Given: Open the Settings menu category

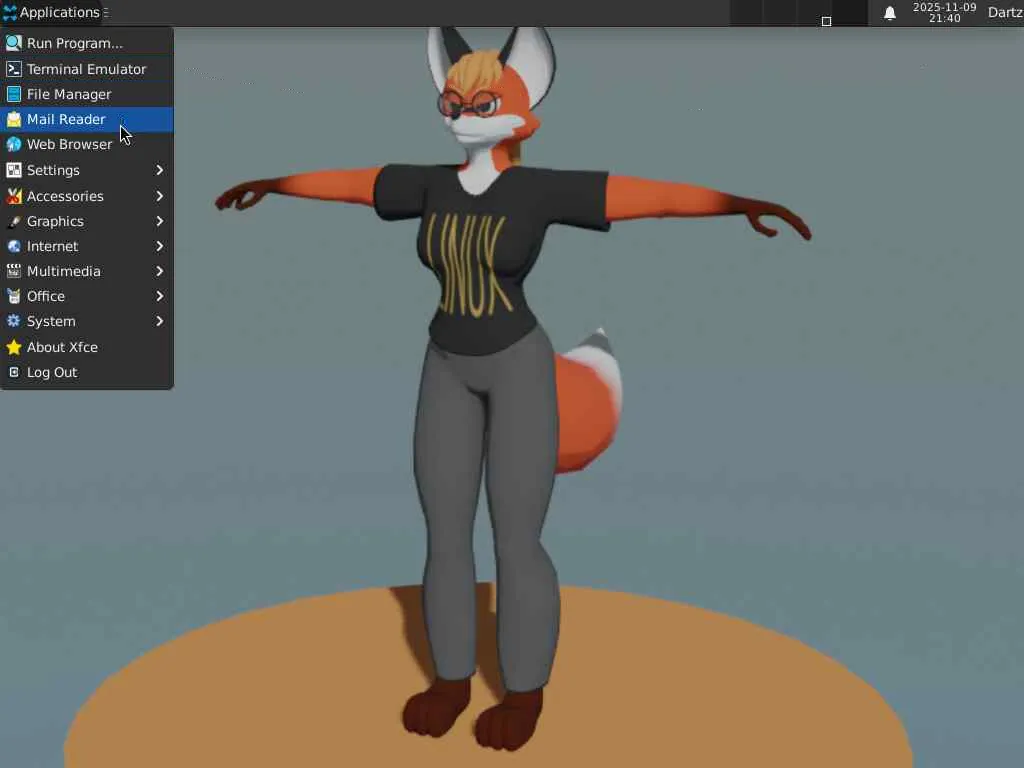Looking at the screenshot, I should point(87,170).
